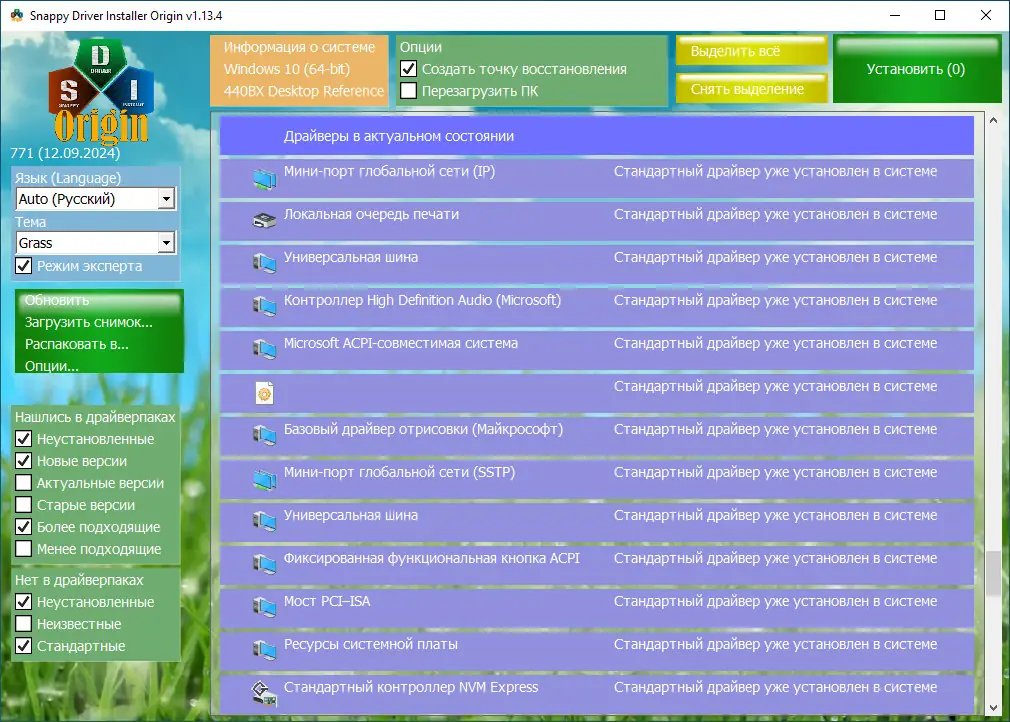This screenshot has height=722, width=1010.
Task: Click Драйверы в актуальном состоянии header
Action: pyautogui.click(x=596, y=136)
